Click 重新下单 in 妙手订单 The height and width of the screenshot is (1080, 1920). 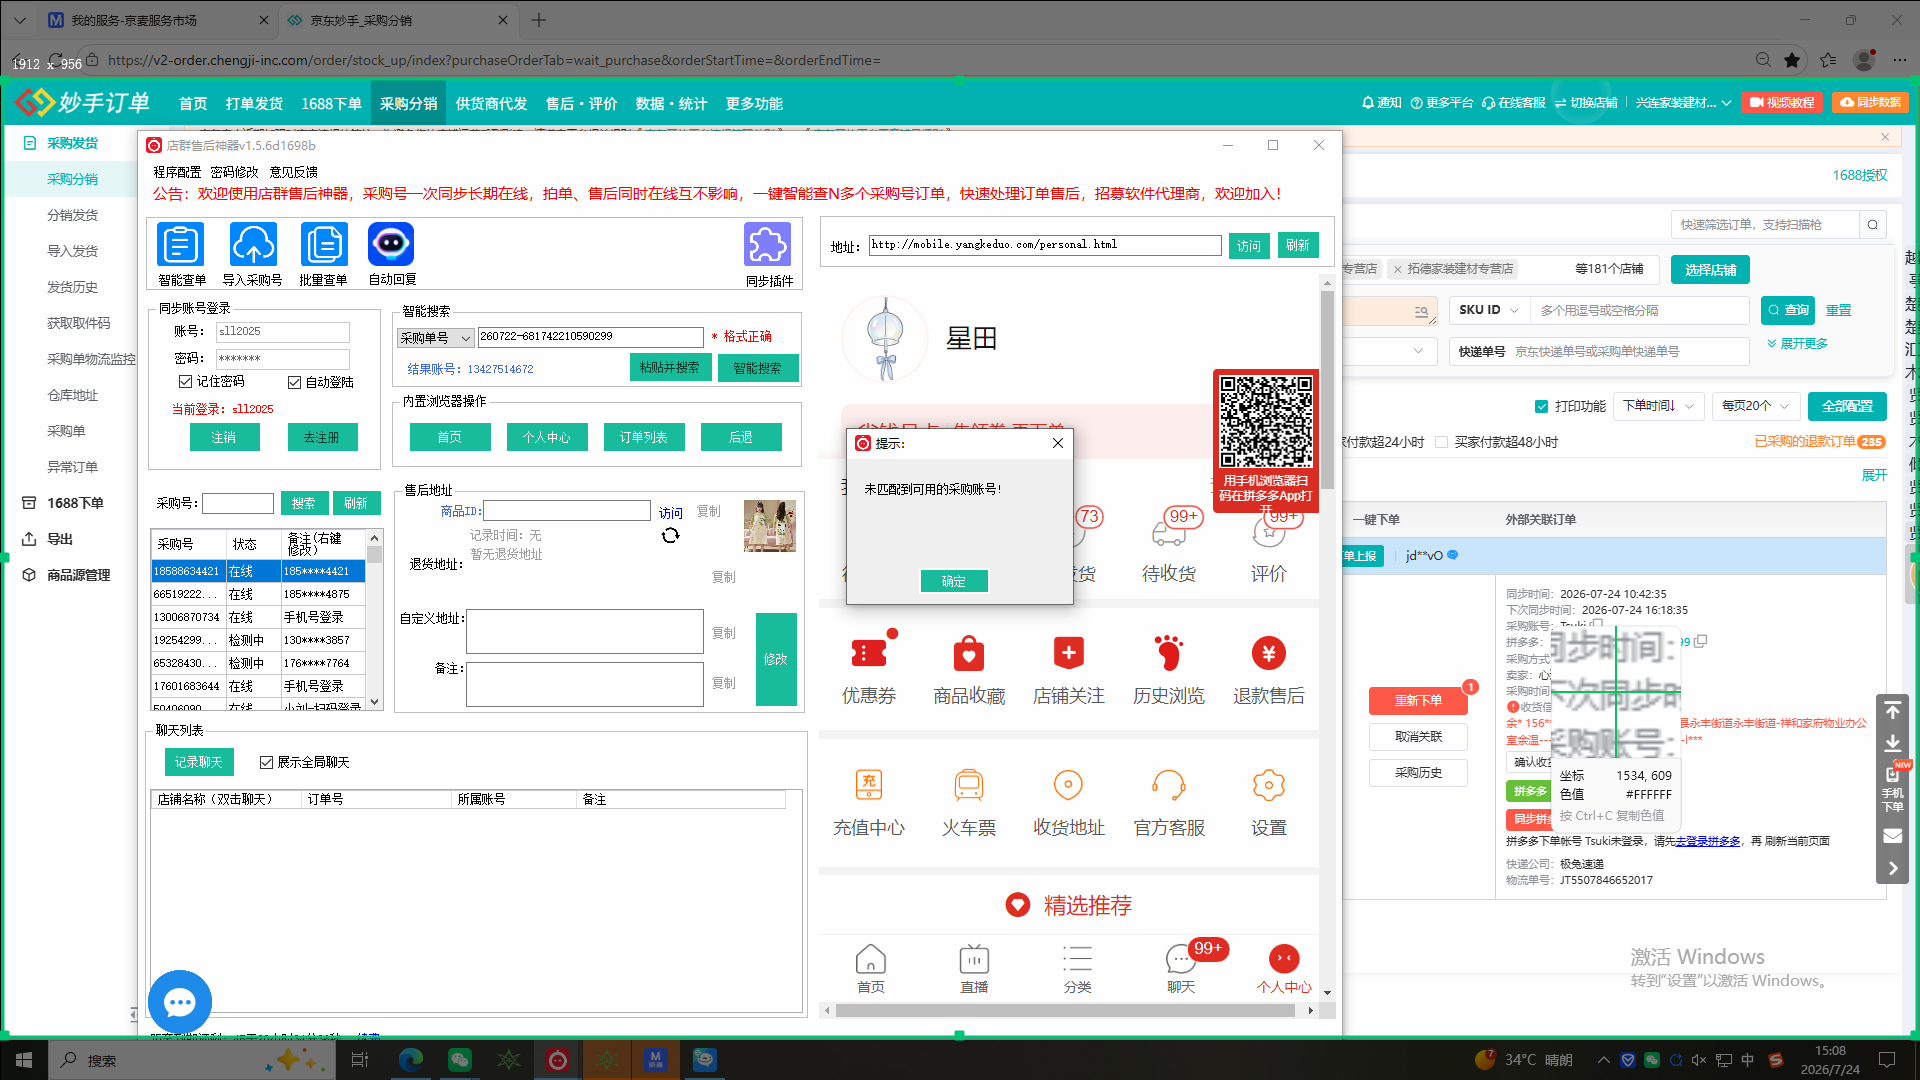[x=1418, y=700]
